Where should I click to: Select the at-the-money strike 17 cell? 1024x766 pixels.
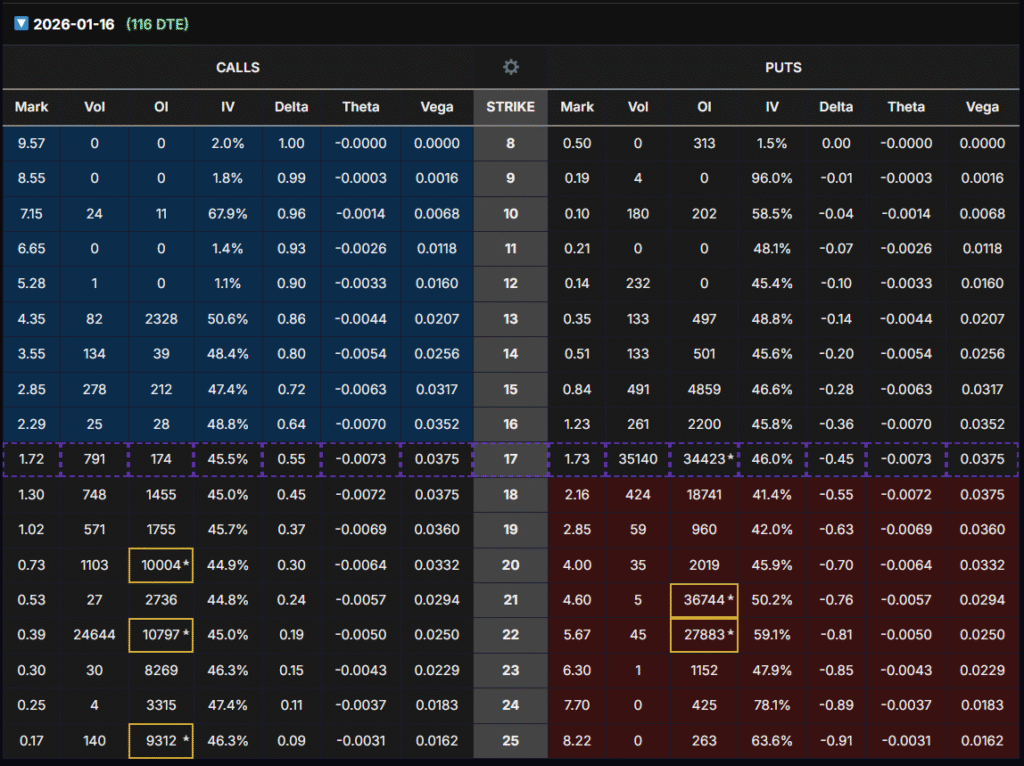(x=510, y=460)
